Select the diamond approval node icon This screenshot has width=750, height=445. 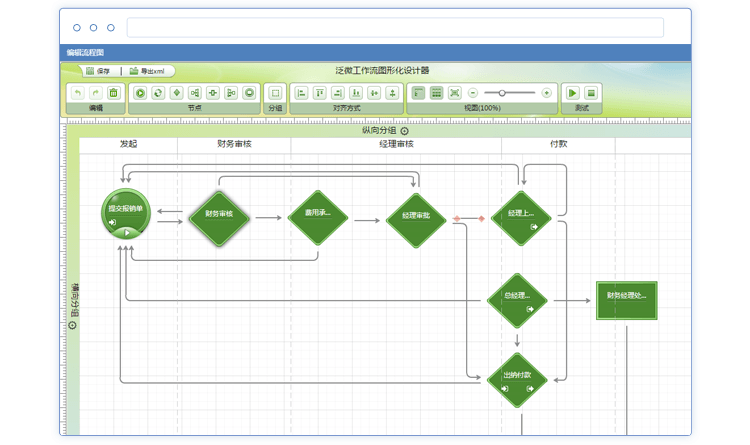176,93
